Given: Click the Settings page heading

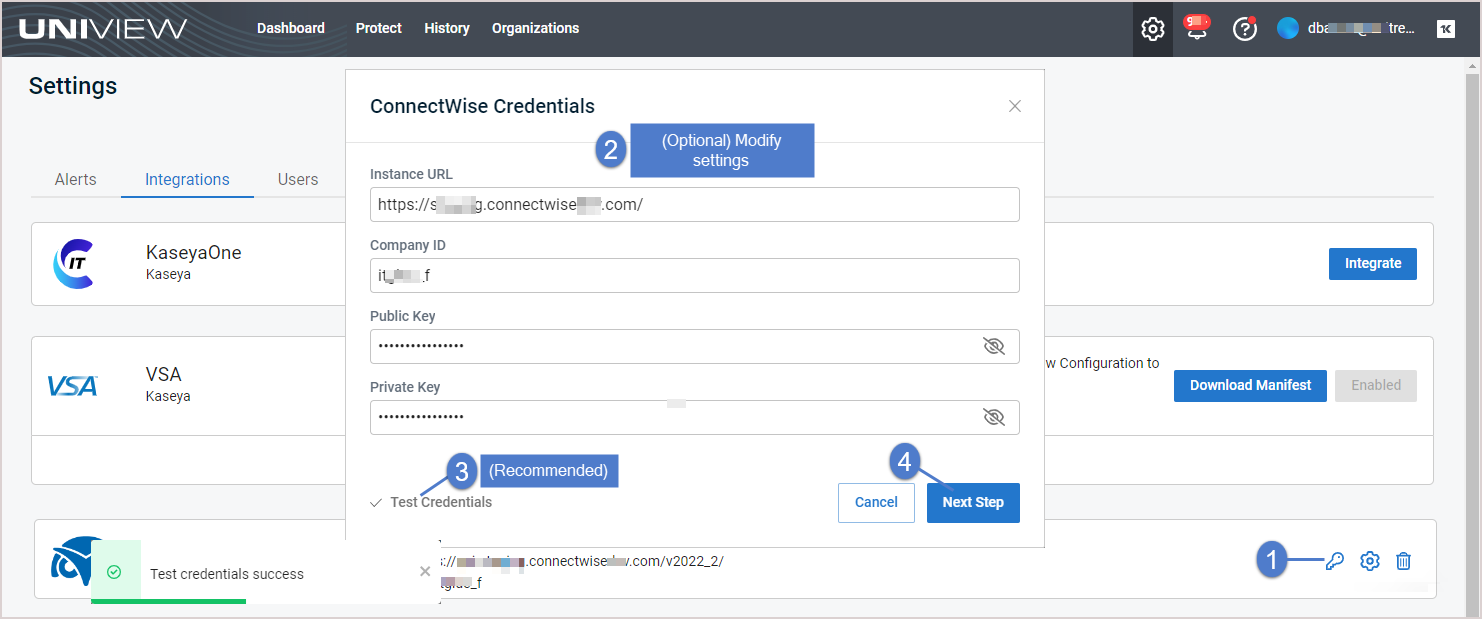Looking at the screenshot, I should (73, 86).
